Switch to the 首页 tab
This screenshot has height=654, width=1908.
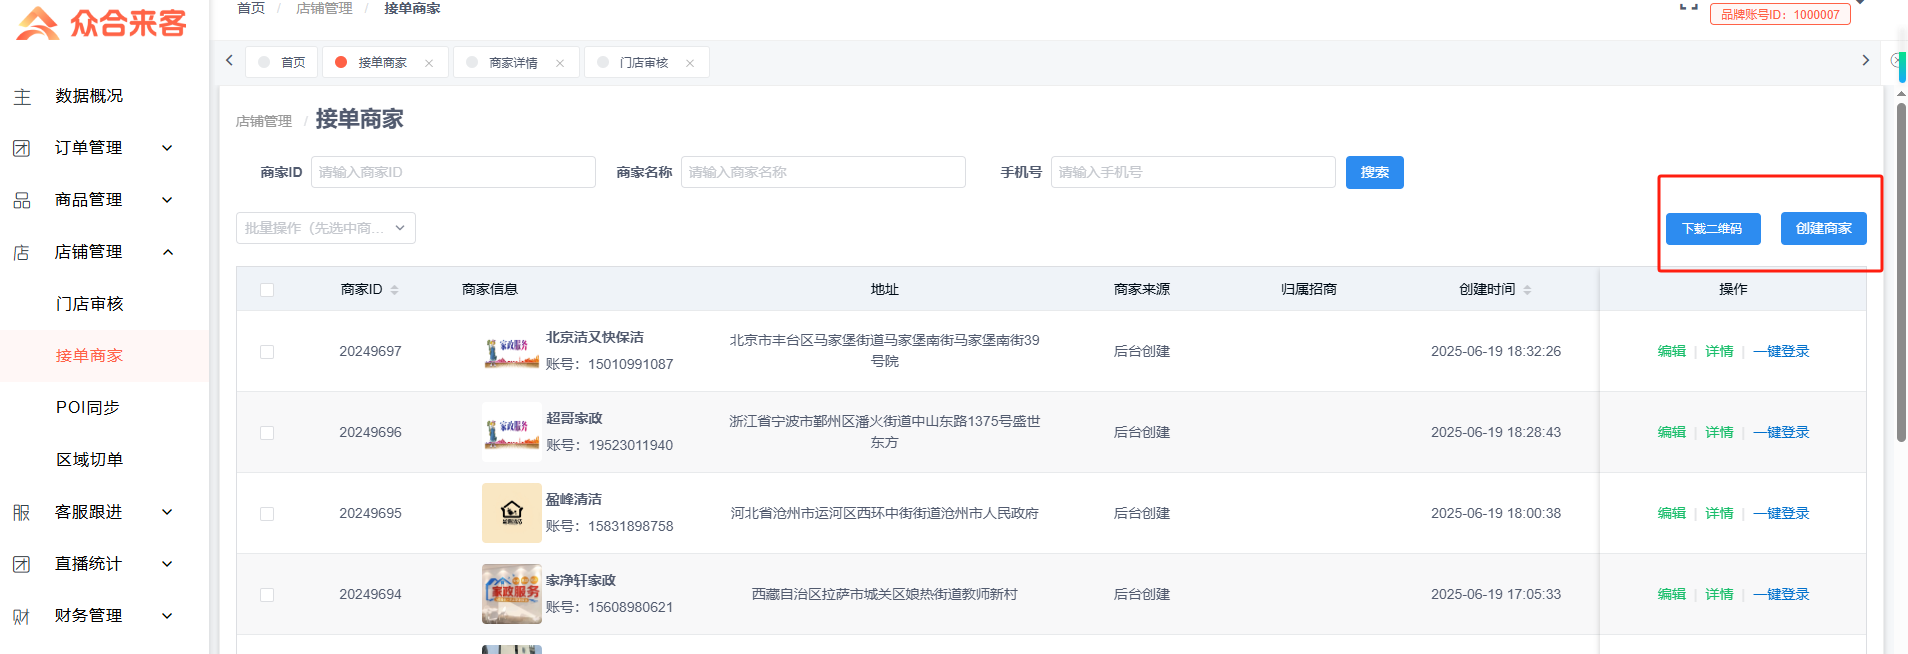click(282, 62)
